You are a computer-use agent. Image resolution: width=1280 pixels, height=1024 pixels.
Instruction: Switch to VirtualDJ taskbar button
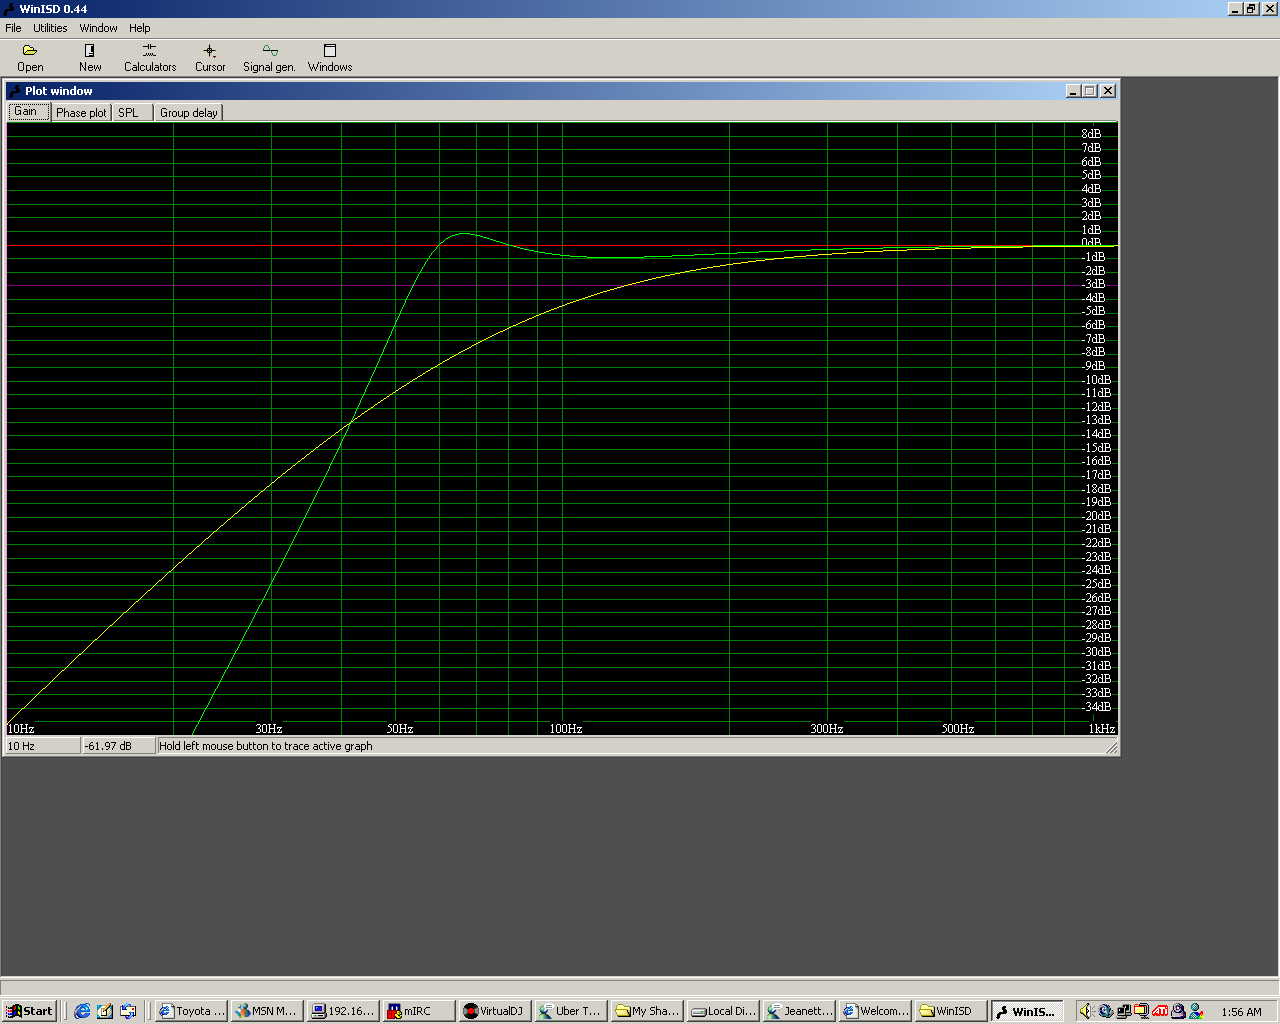point(494,1011)
